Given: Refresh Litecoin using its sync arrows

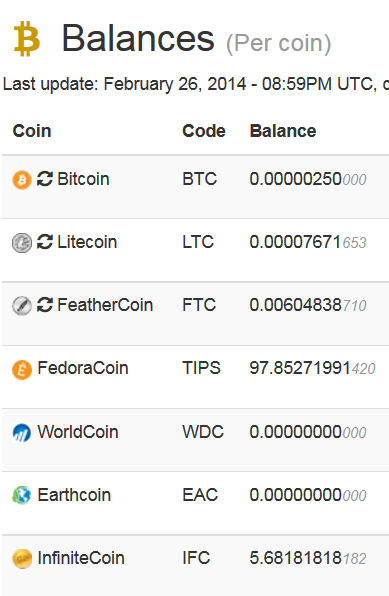Looking at the screenshot, I should pyautogui.click(x=45, y=242).
